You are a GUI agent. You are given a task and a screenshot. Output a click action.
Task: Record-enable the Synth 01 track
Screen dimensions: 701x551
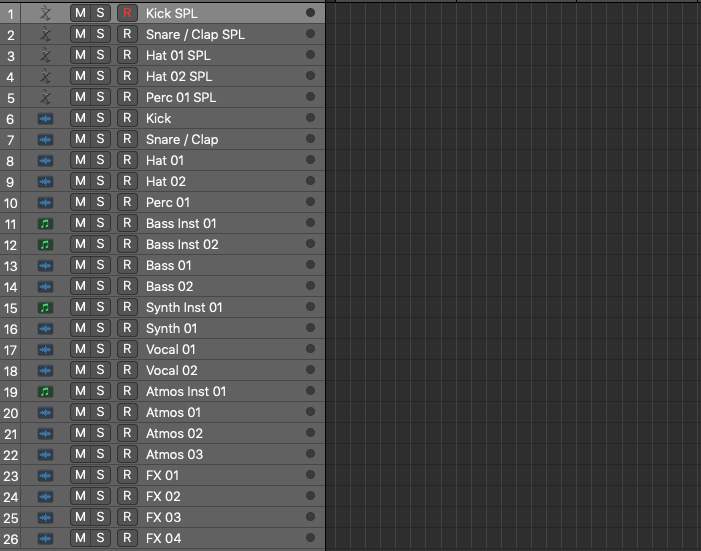coord(126,328)
